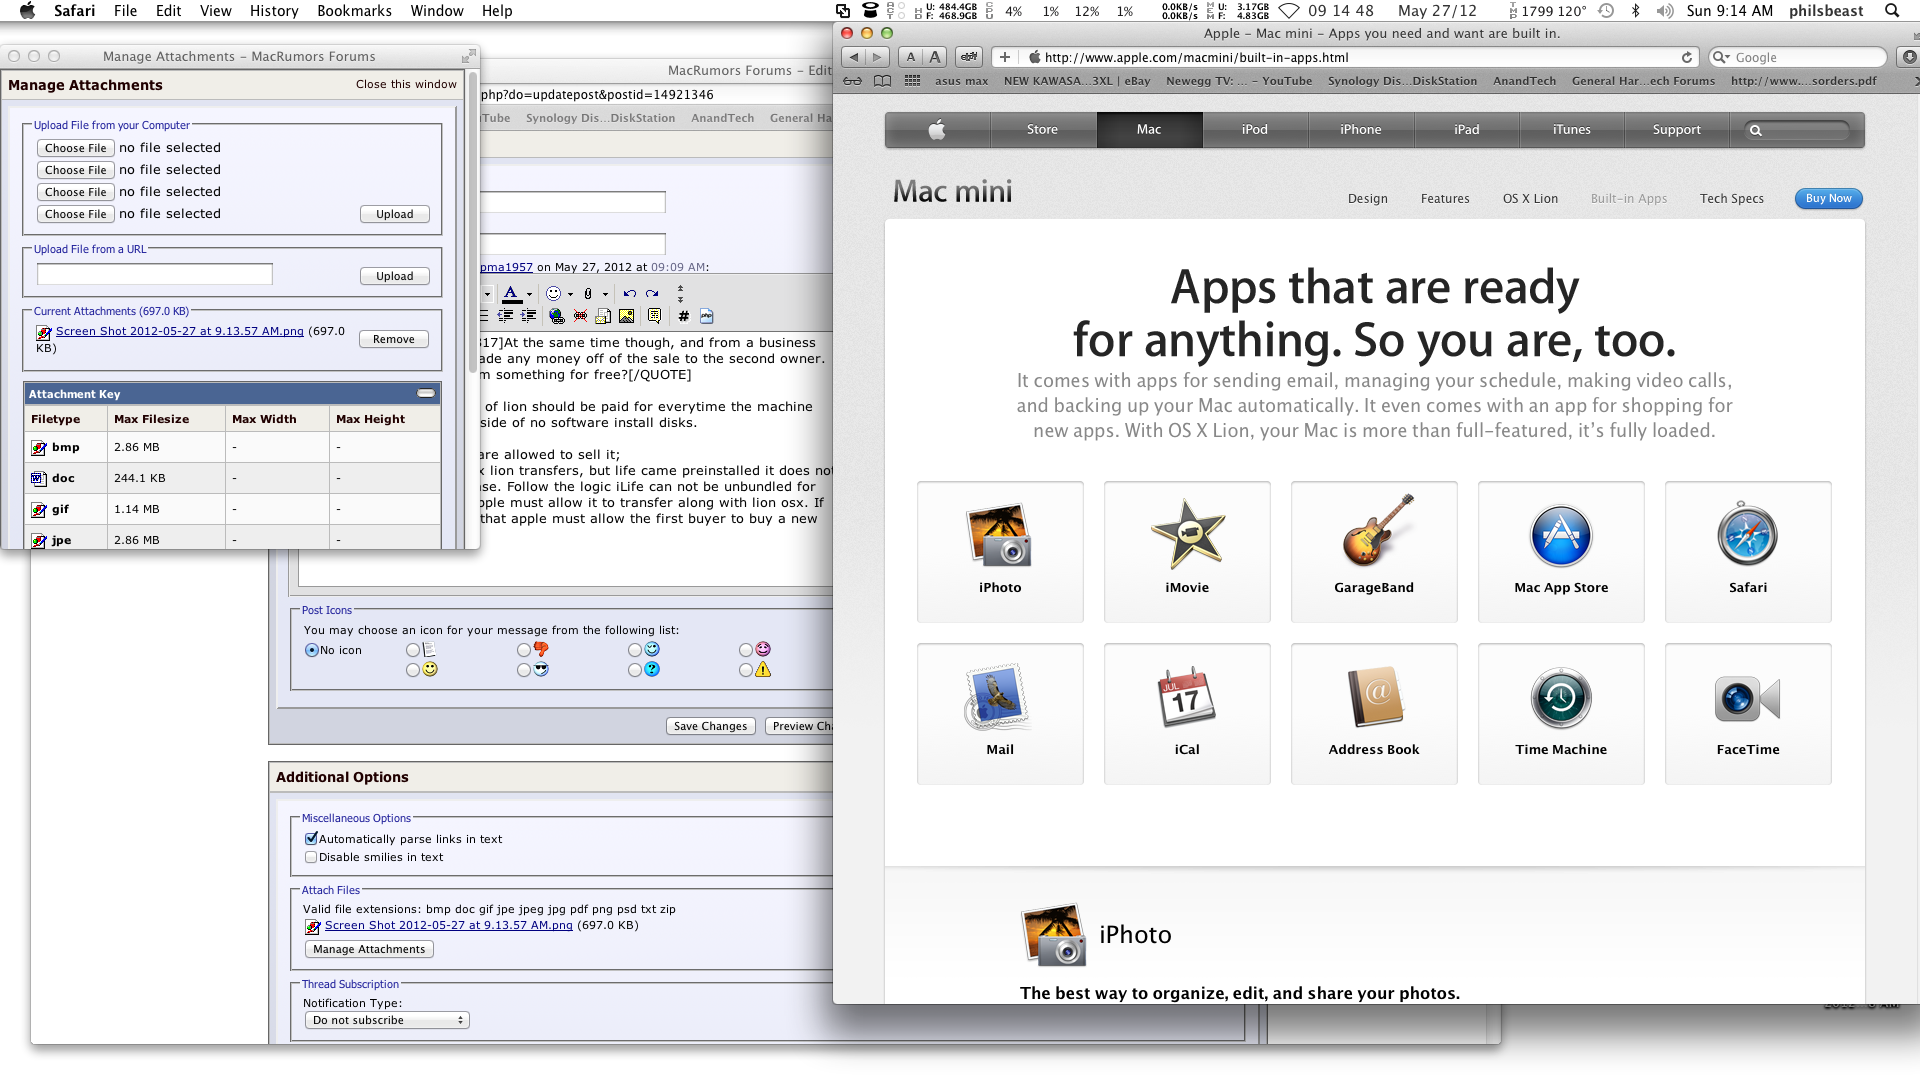Collapse the Attachment Key panel

(426, 394)
